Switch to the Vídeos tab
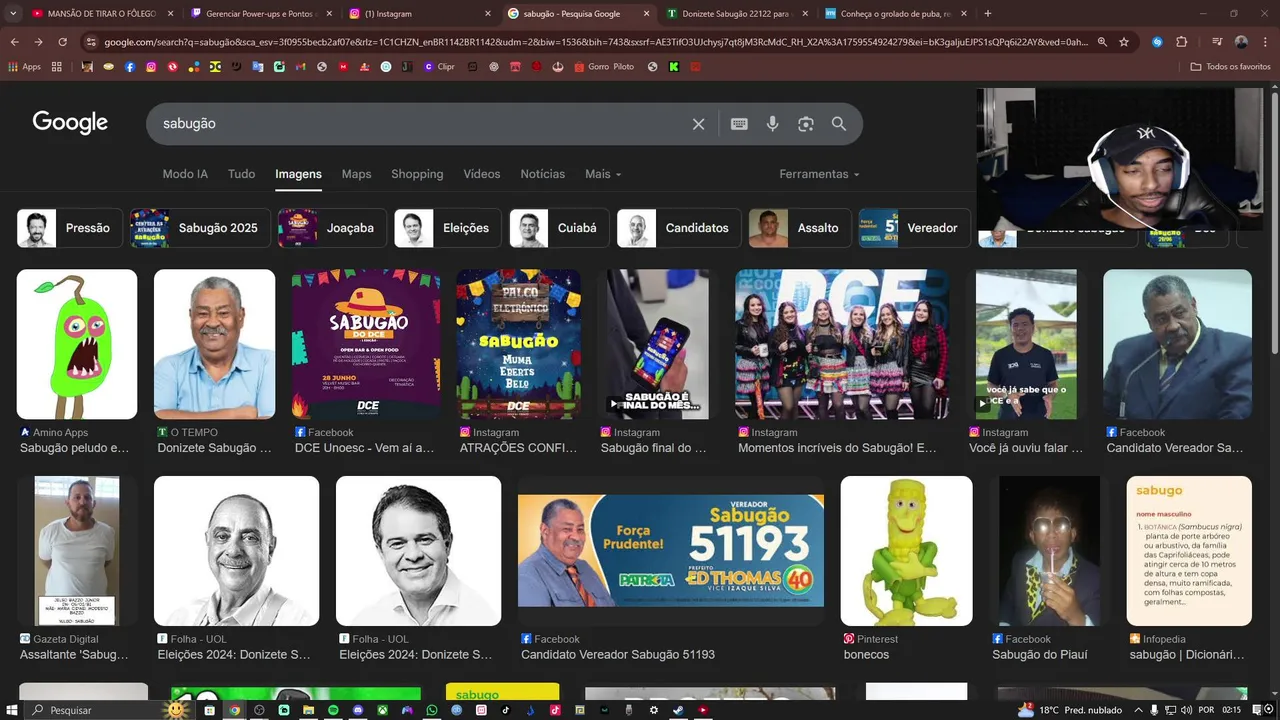Screen dimensions: 1280x720 click(x=481, y=174)
